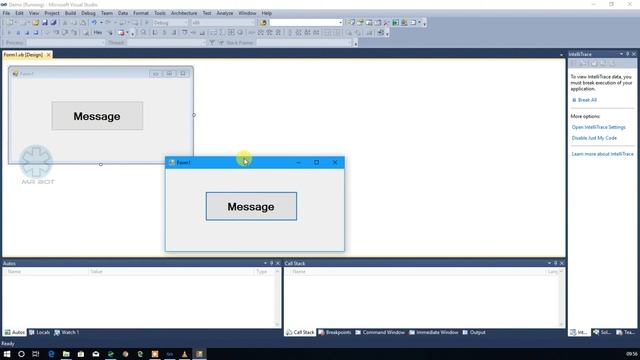Viewport: 640px width, 360px height.
Task: Click the Break All pause icon in debug toolbar
Action: tap(18, 33)
